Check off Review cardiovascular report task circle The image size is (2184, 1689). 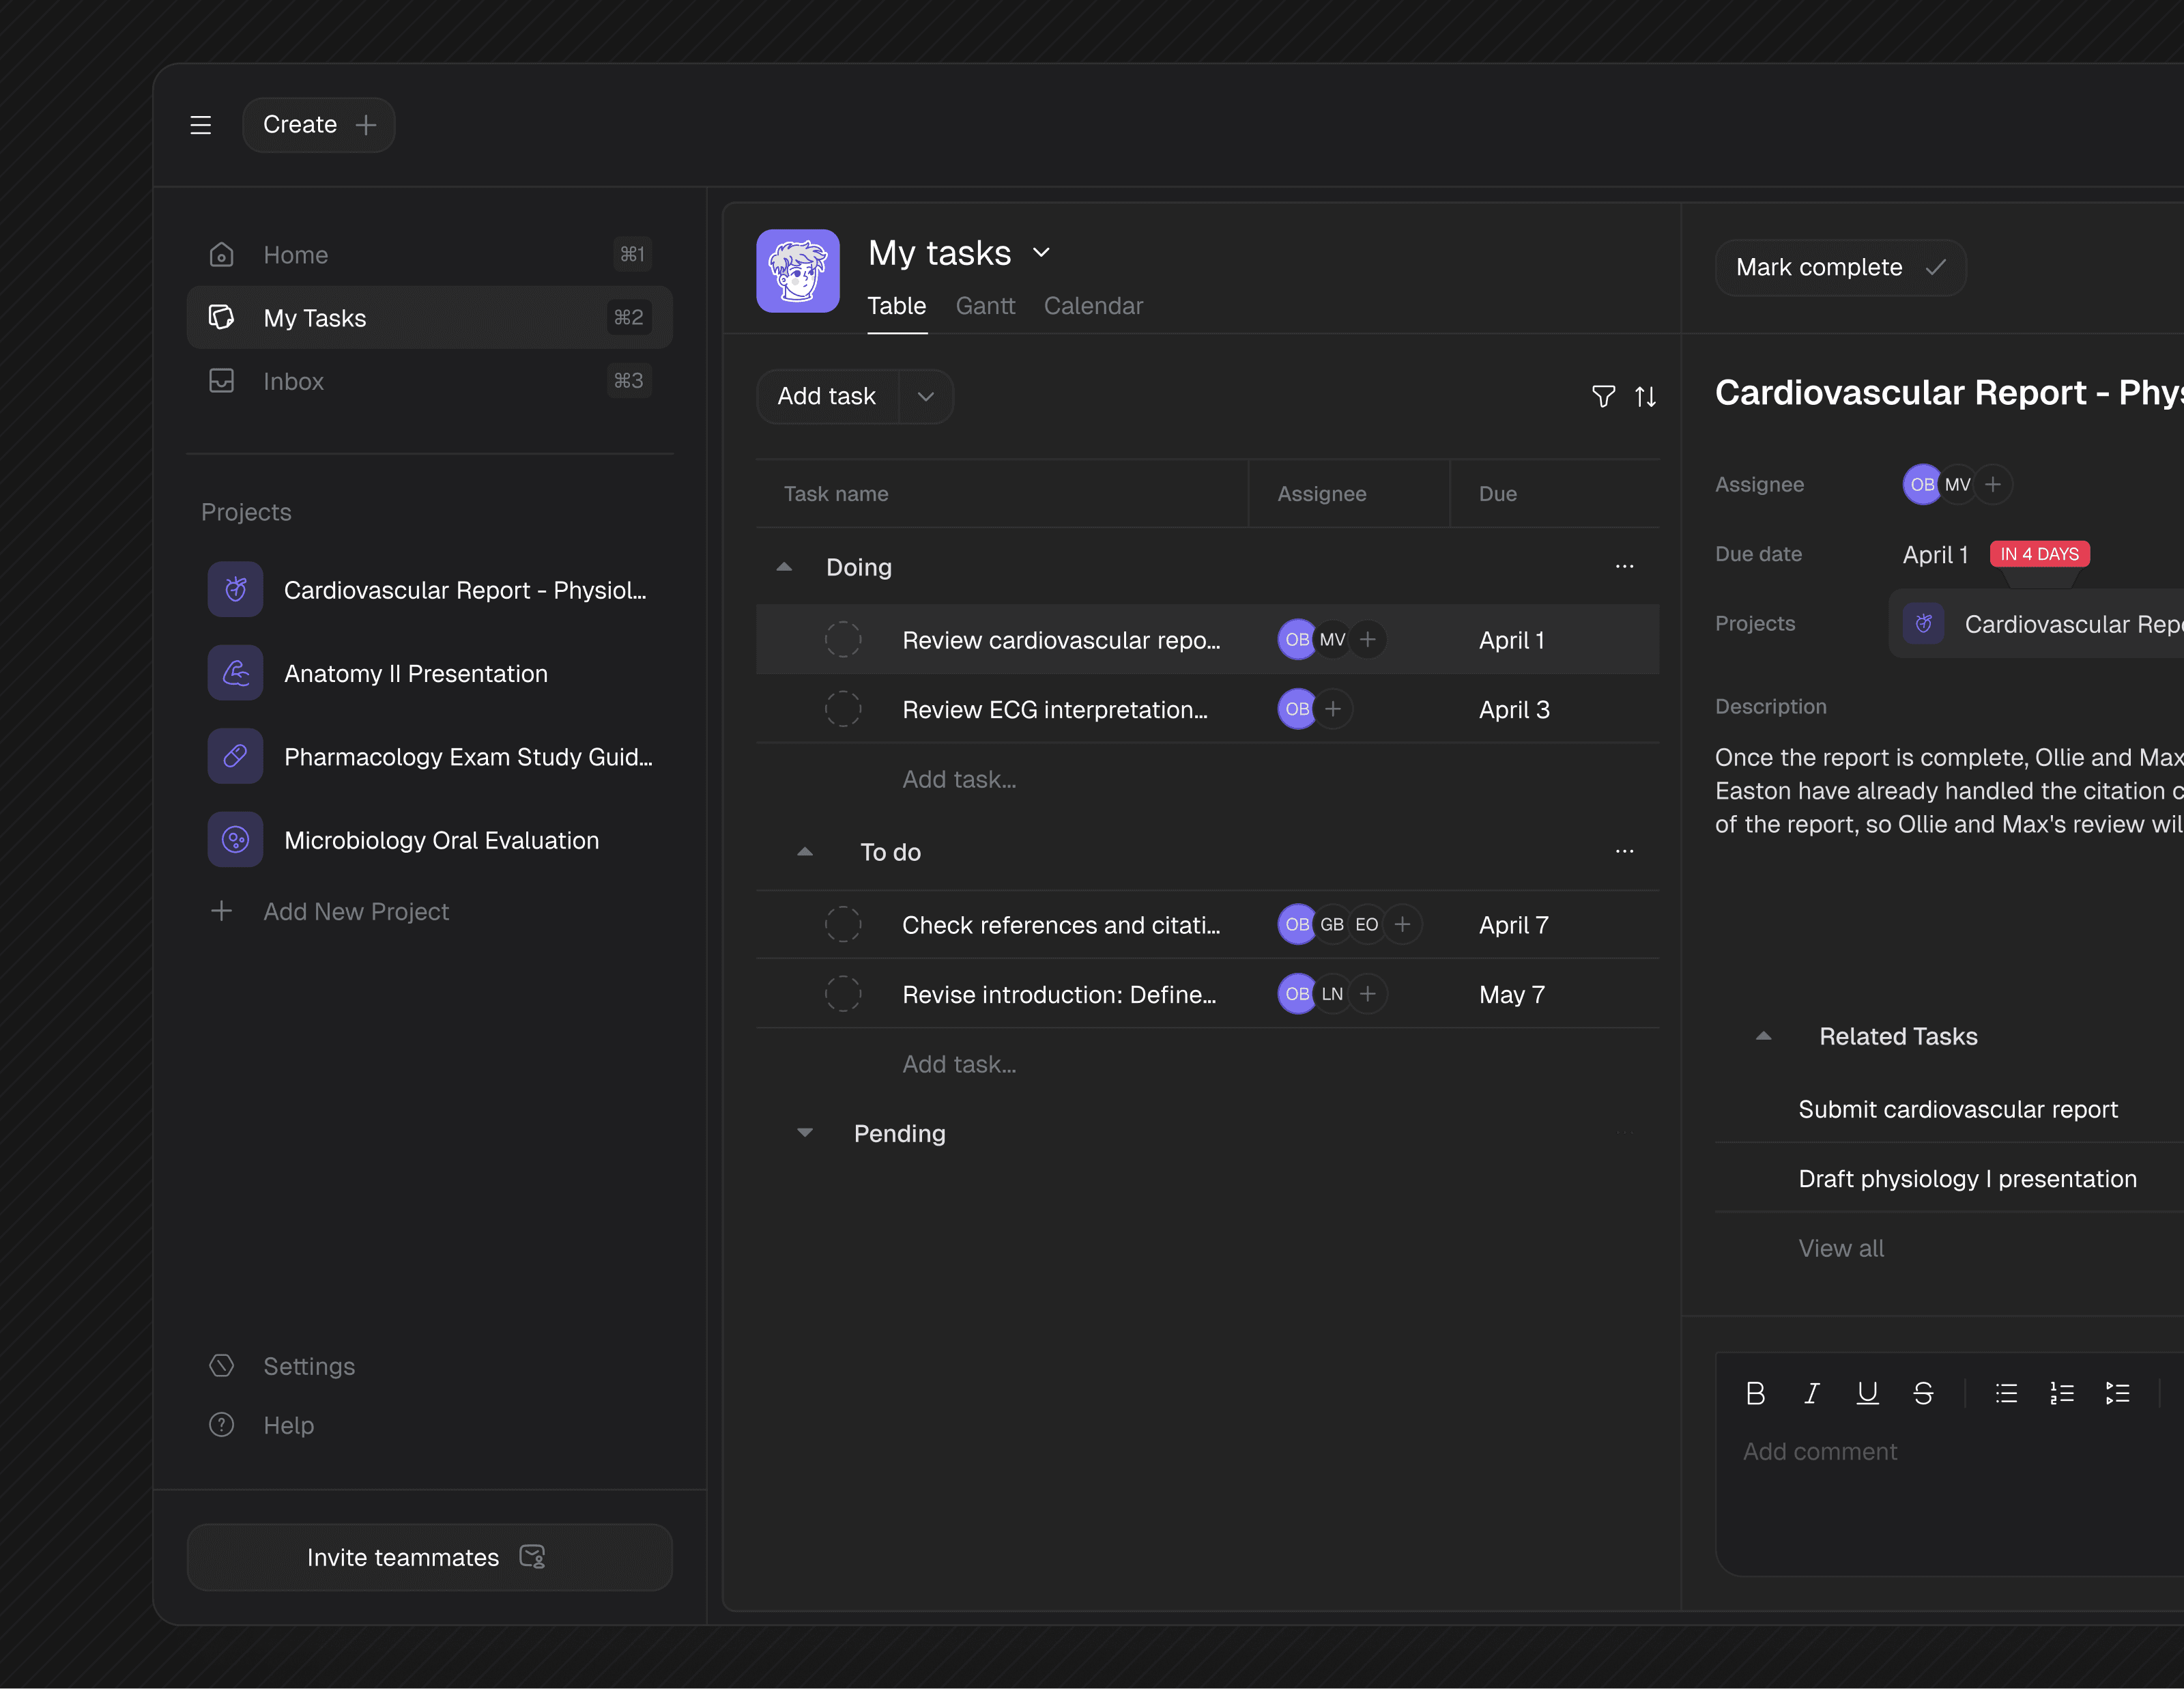[x=843, y=640]
